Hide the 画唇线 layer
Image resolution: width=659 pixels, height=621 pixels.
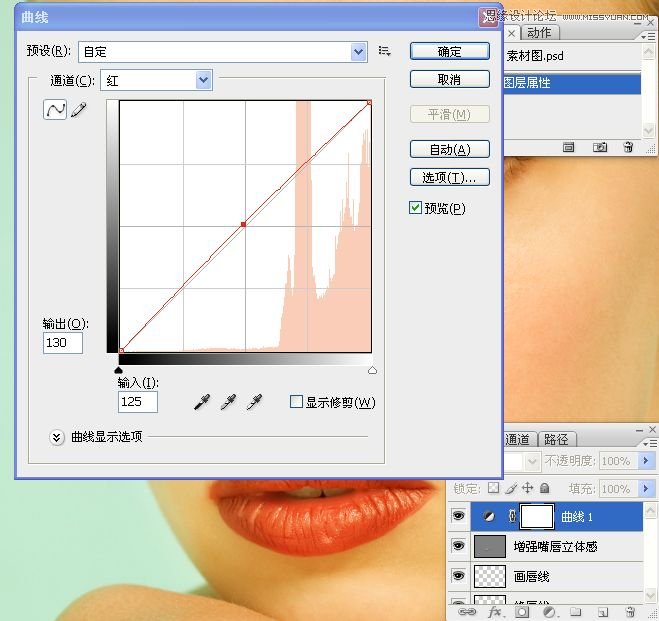pos(458,575)
